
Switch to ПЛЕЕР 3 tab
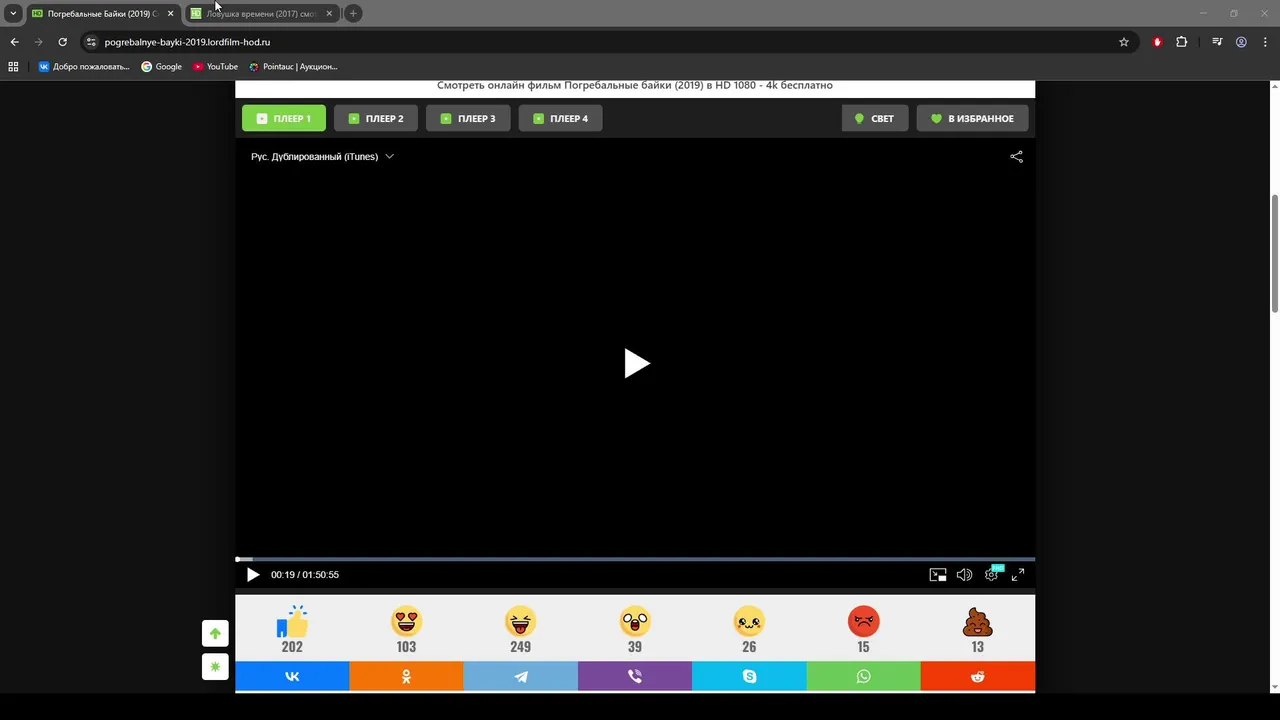468,118
